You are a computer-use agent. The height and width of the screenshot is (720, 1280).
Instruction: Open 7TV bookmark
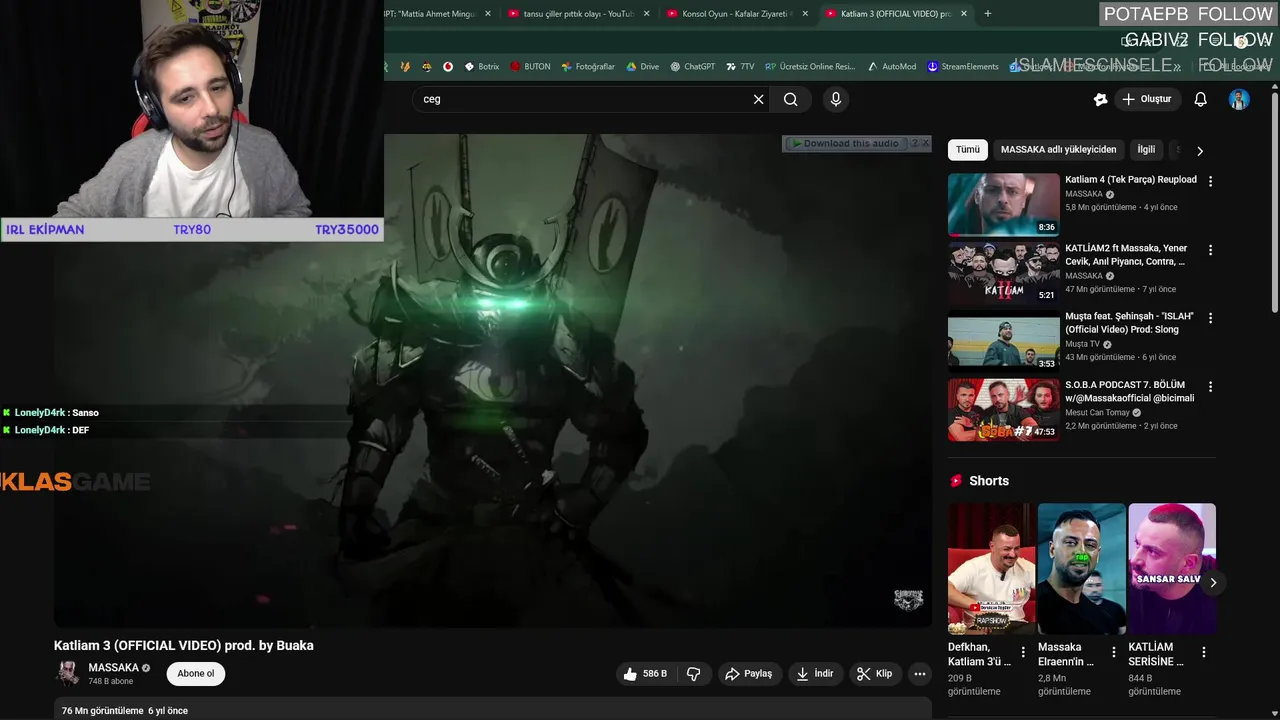tap(740, 67)
